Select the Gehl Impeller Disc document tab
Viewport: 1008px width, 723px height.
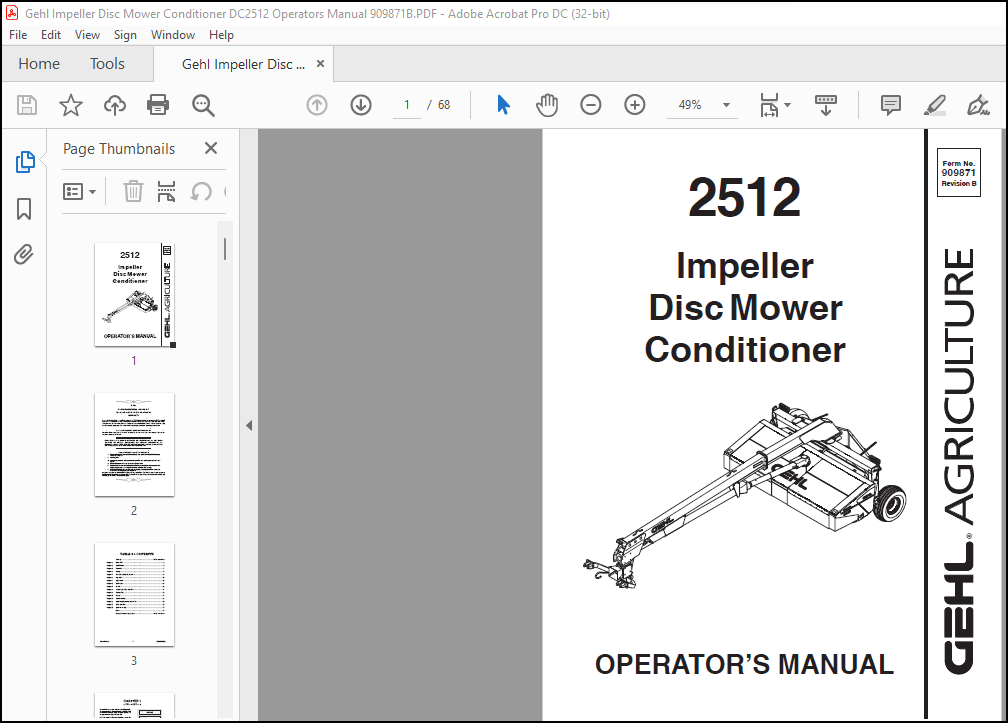243,64
